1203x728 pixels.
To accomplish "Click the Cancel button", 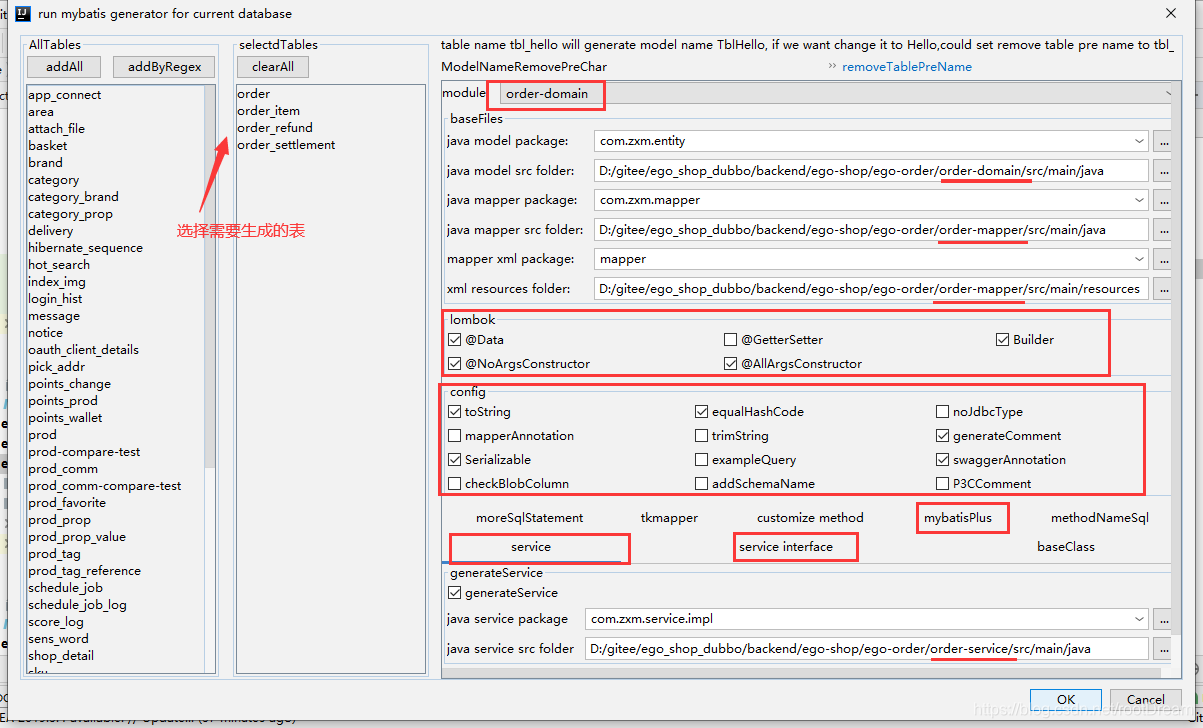I will click(1146, 700).
